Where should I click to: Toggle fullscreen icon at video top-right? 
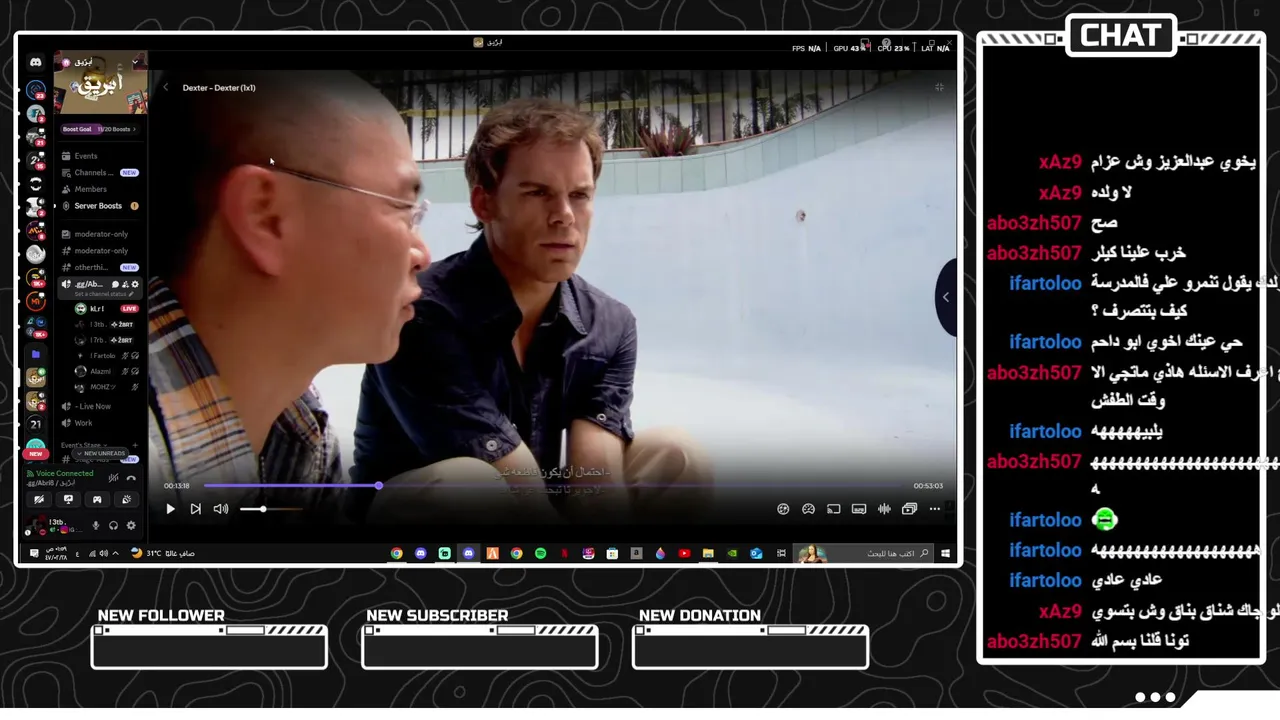pos(939,87)
